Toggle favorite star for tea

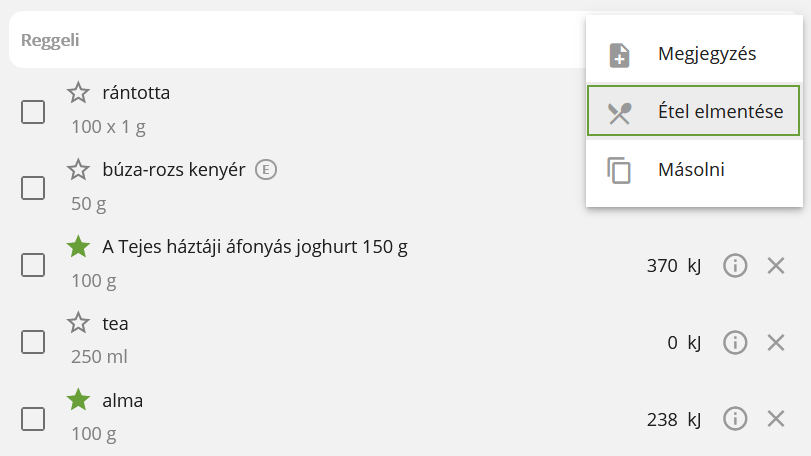click(x=78, y=323)
